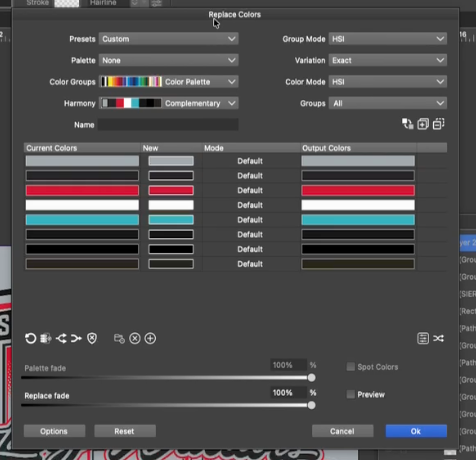Click the Options button
The image size is (476, 460).
pyautogui.click(x=54, y=431)
